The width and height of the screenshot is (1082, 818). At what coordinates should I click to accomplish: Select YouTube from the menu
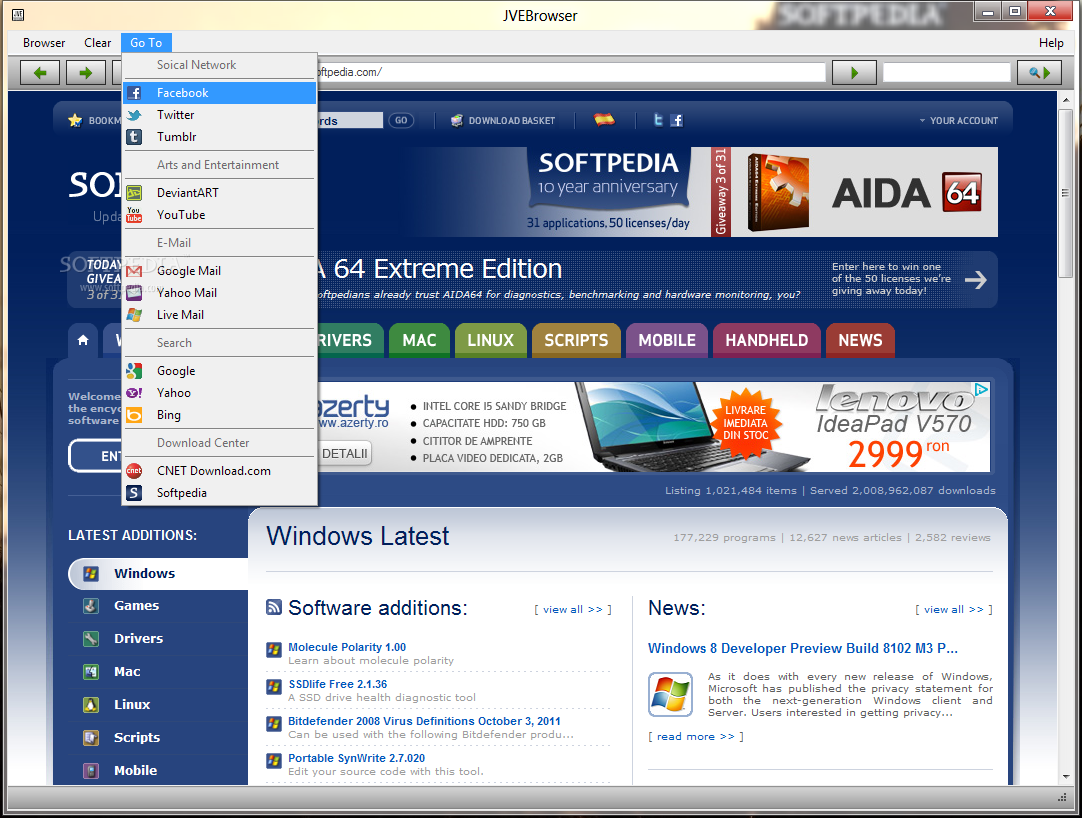pyautogui.click(x=219, y=215)
